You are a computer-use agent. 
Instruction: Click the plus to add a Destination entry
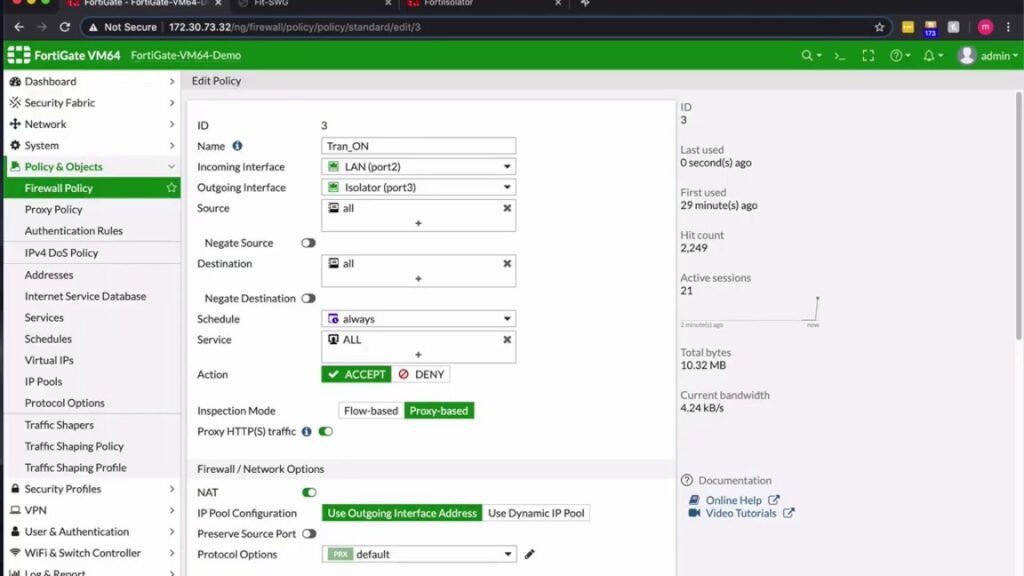point(420,280)
